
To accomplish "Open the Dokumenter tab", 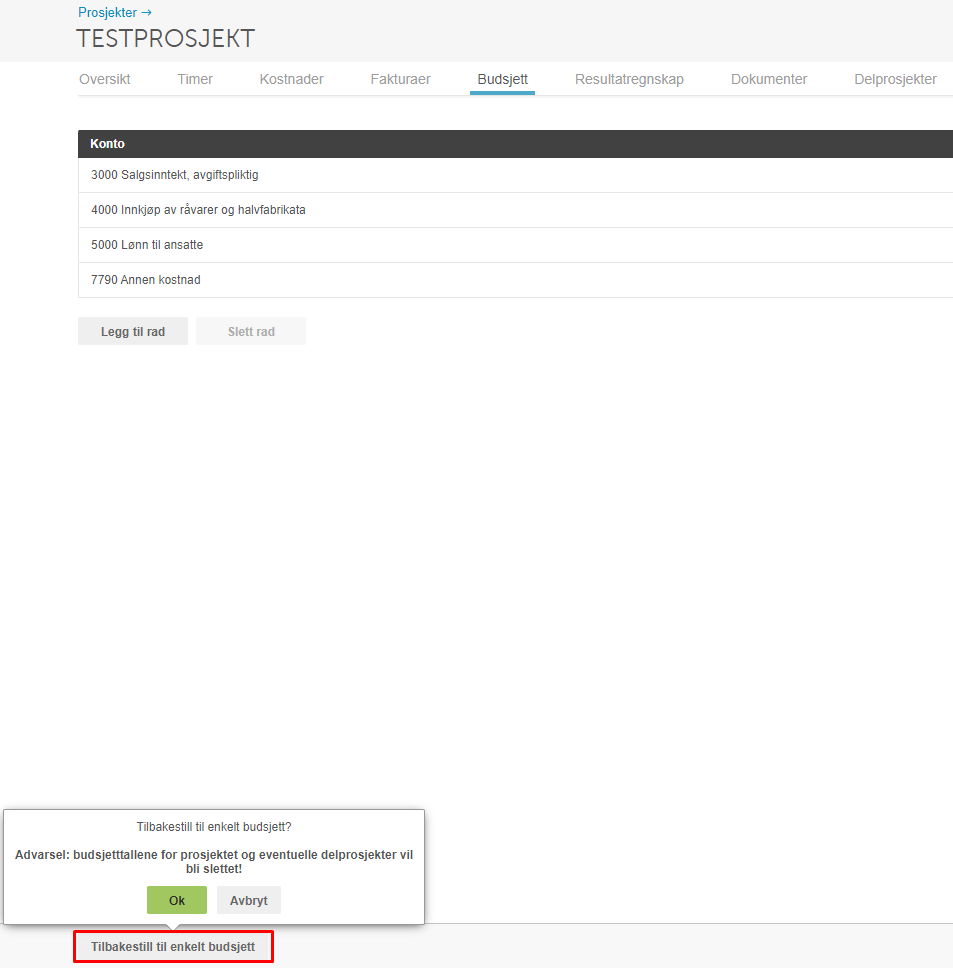I will pos(769,79).
